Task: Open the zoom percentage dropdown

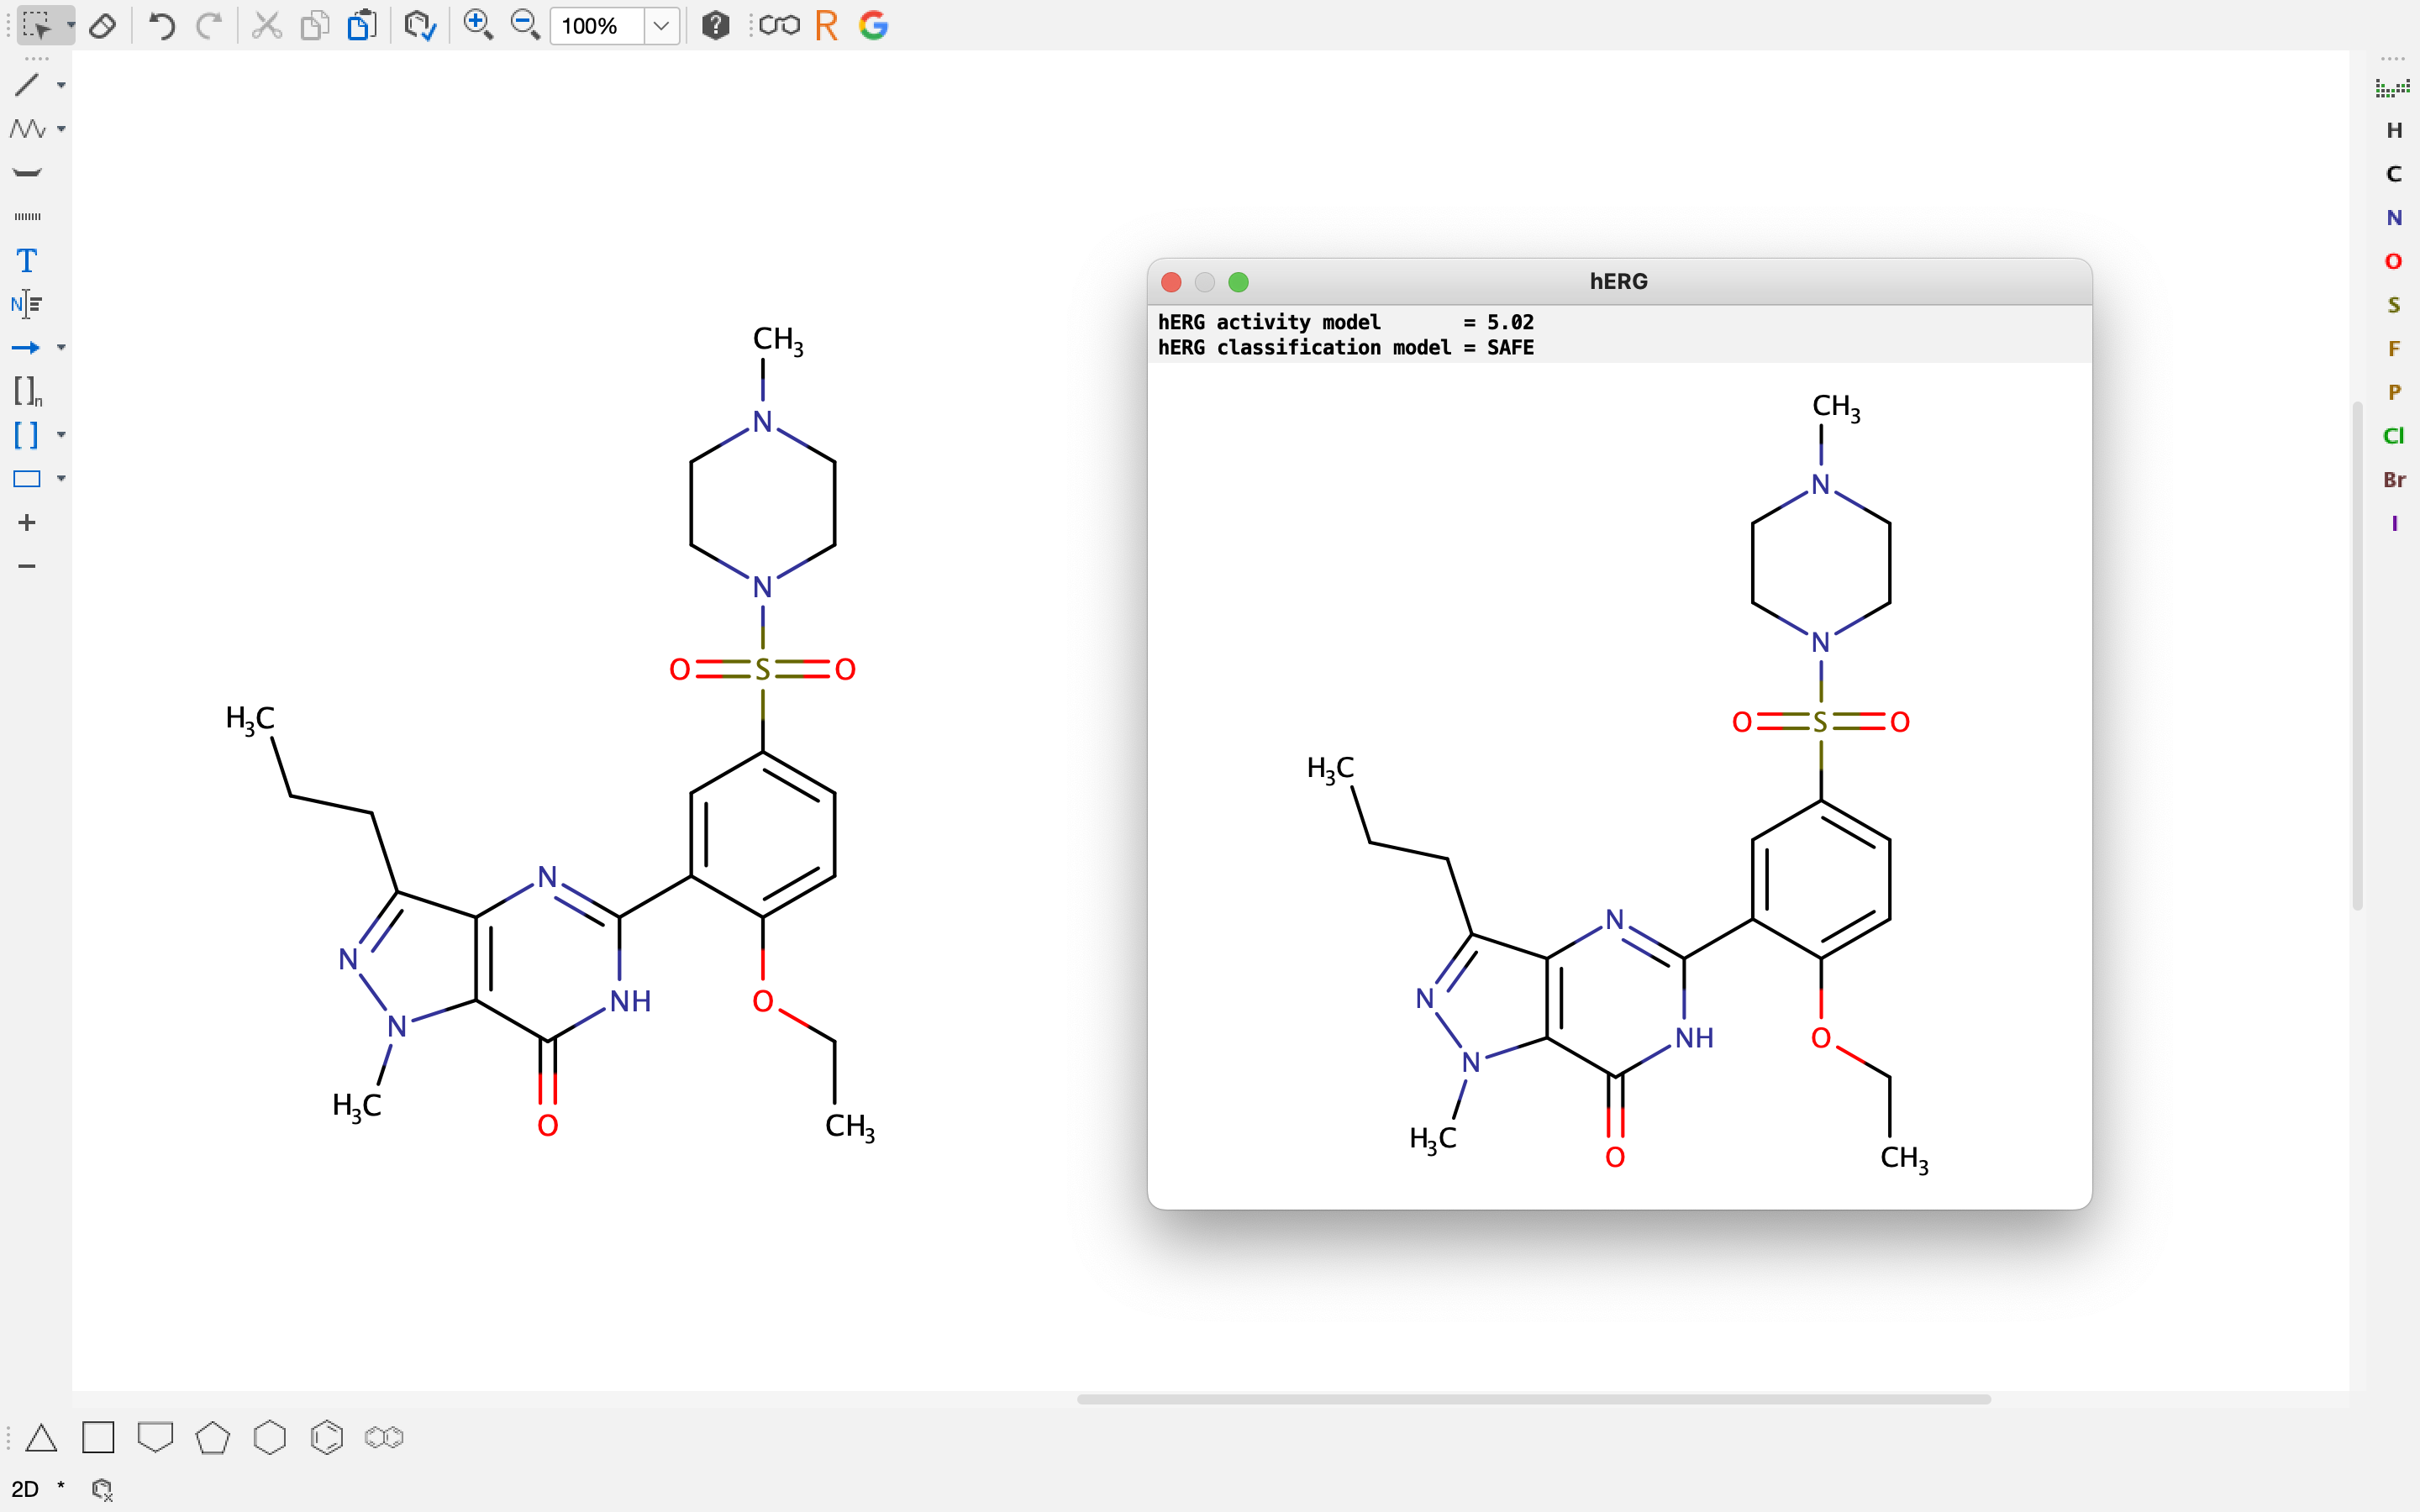Action: 661,26
